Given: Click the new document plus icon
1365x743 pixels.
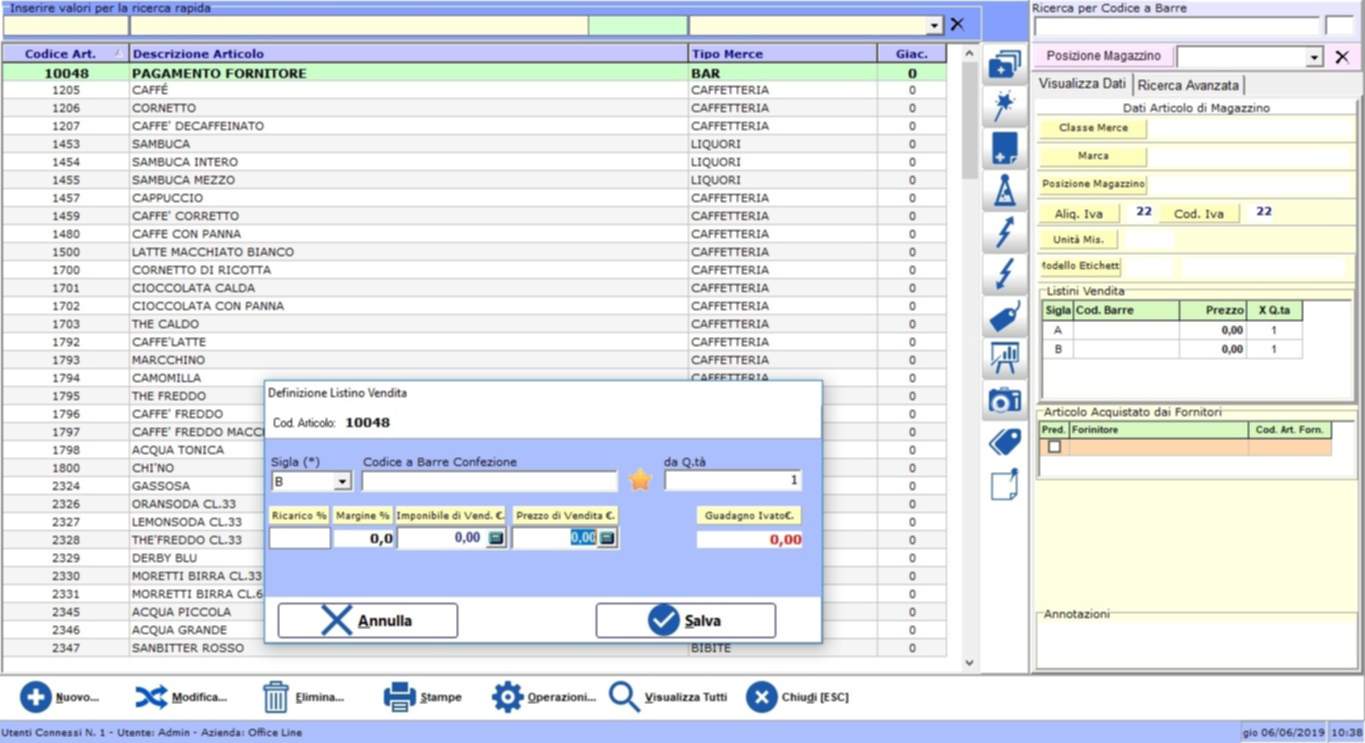Looking at the screenshot, I should point(1004,148).
